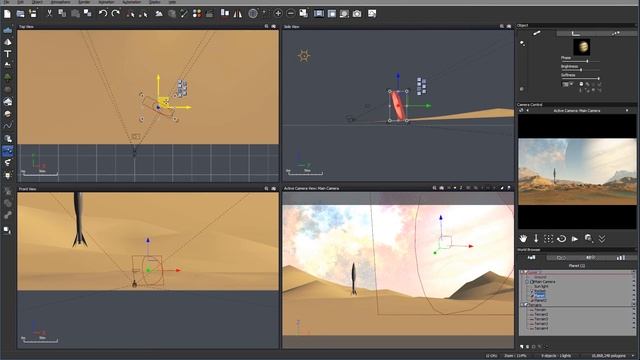
Task: Select the water tool in left toolbar
Action: click(x=7, y=30)
